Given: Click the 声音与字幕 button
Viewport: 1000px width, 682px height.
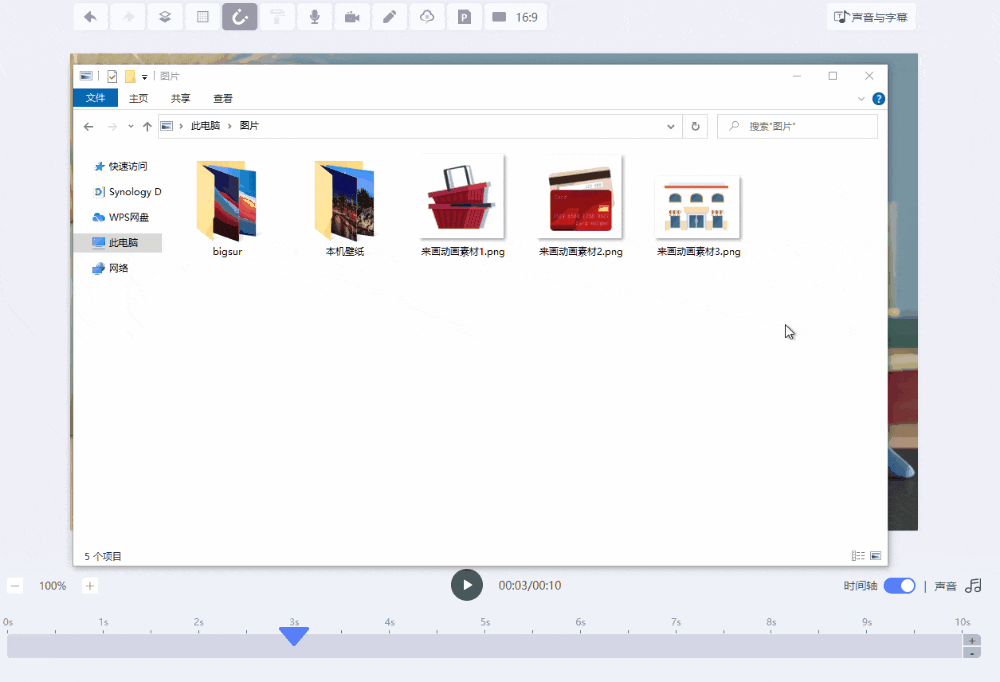Looking at the screenshot, I should pos(871,17).
